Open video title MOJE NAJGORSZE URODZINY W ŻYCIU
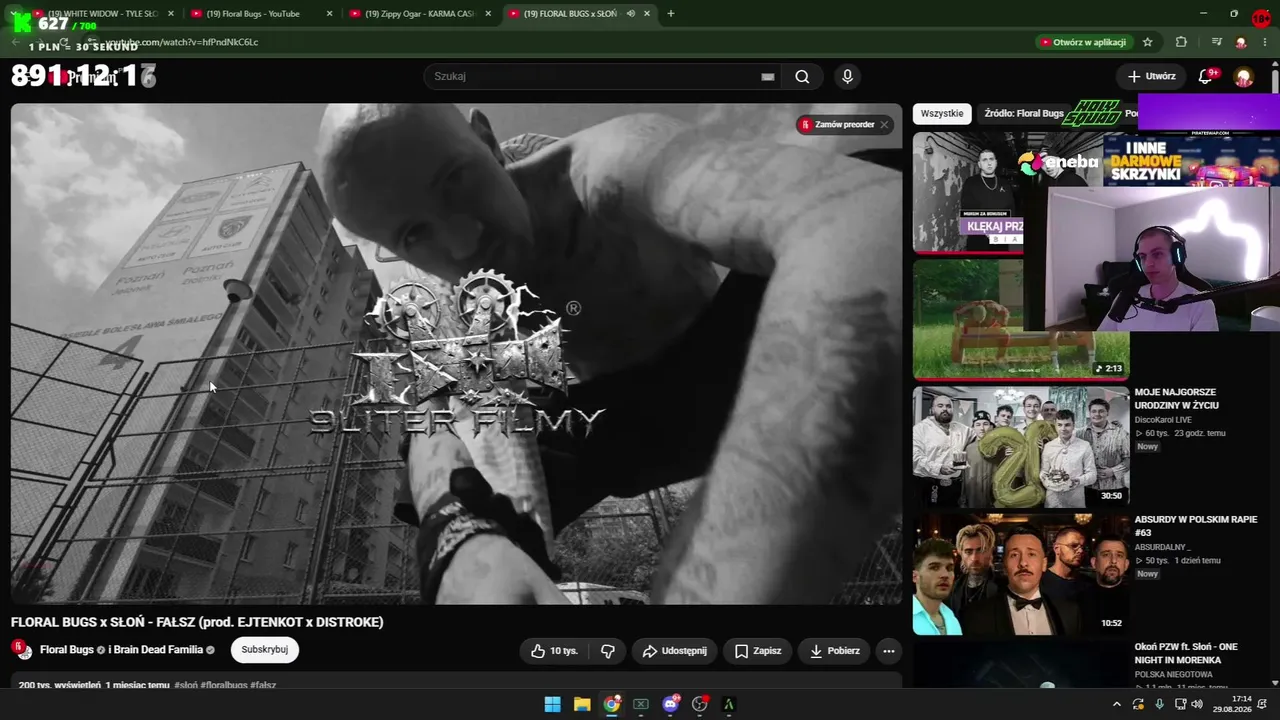This screenshot has width=1280, height=720. 1177,398
